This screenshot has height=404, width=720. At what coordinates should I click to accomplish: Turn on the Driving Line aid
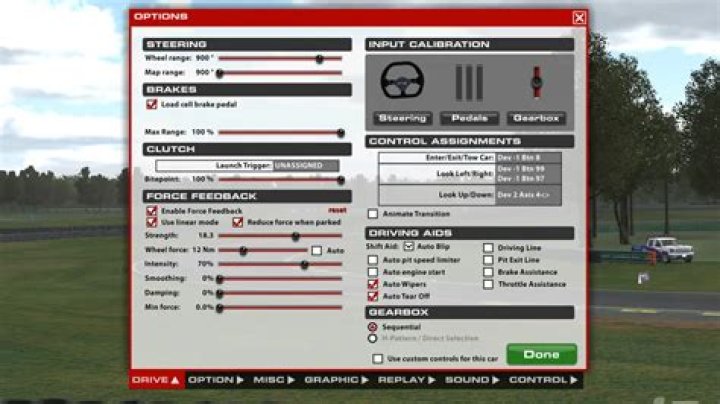tap(488, 247)
